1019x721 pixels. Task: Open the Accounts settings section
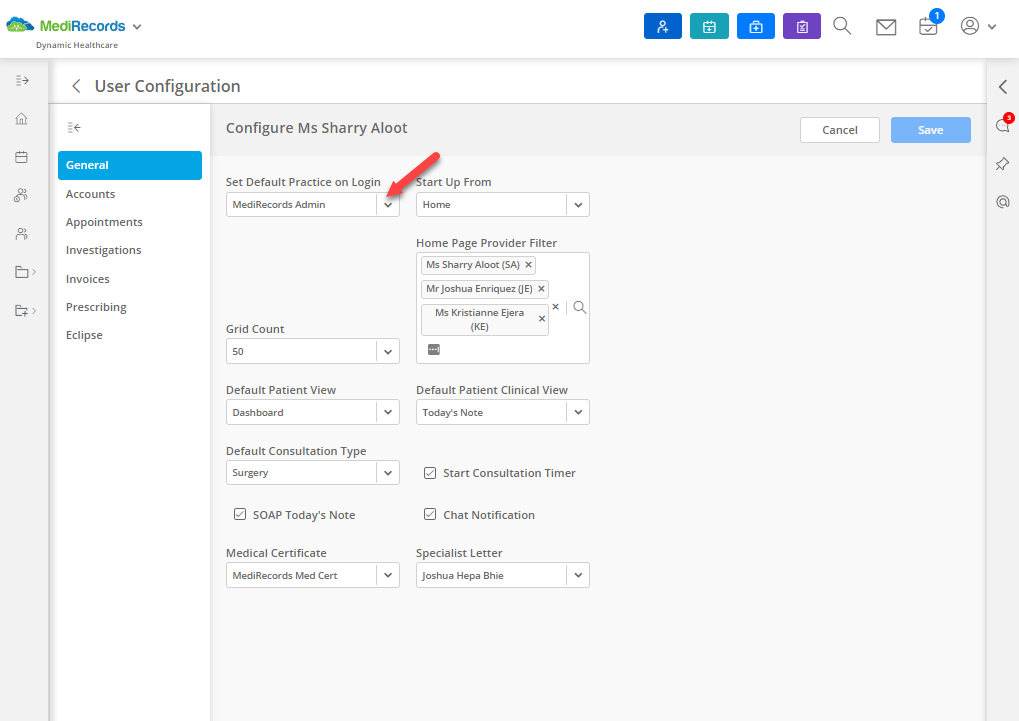click(x=90, y=194)
